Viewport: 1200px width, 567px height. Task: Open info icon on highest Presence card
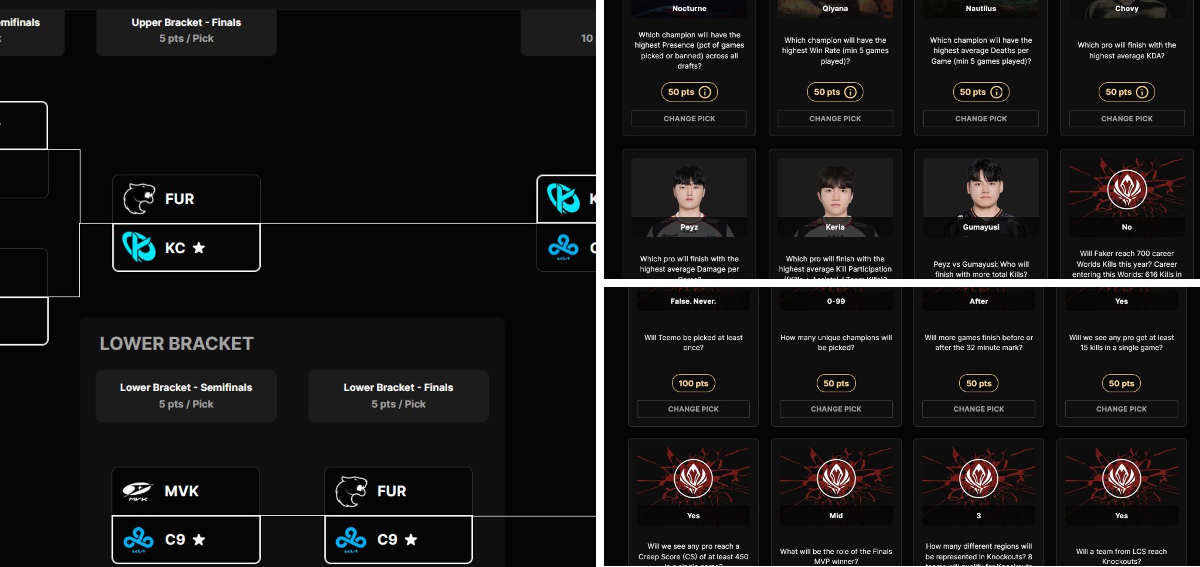pyautogui.click(x=704, y=92)
